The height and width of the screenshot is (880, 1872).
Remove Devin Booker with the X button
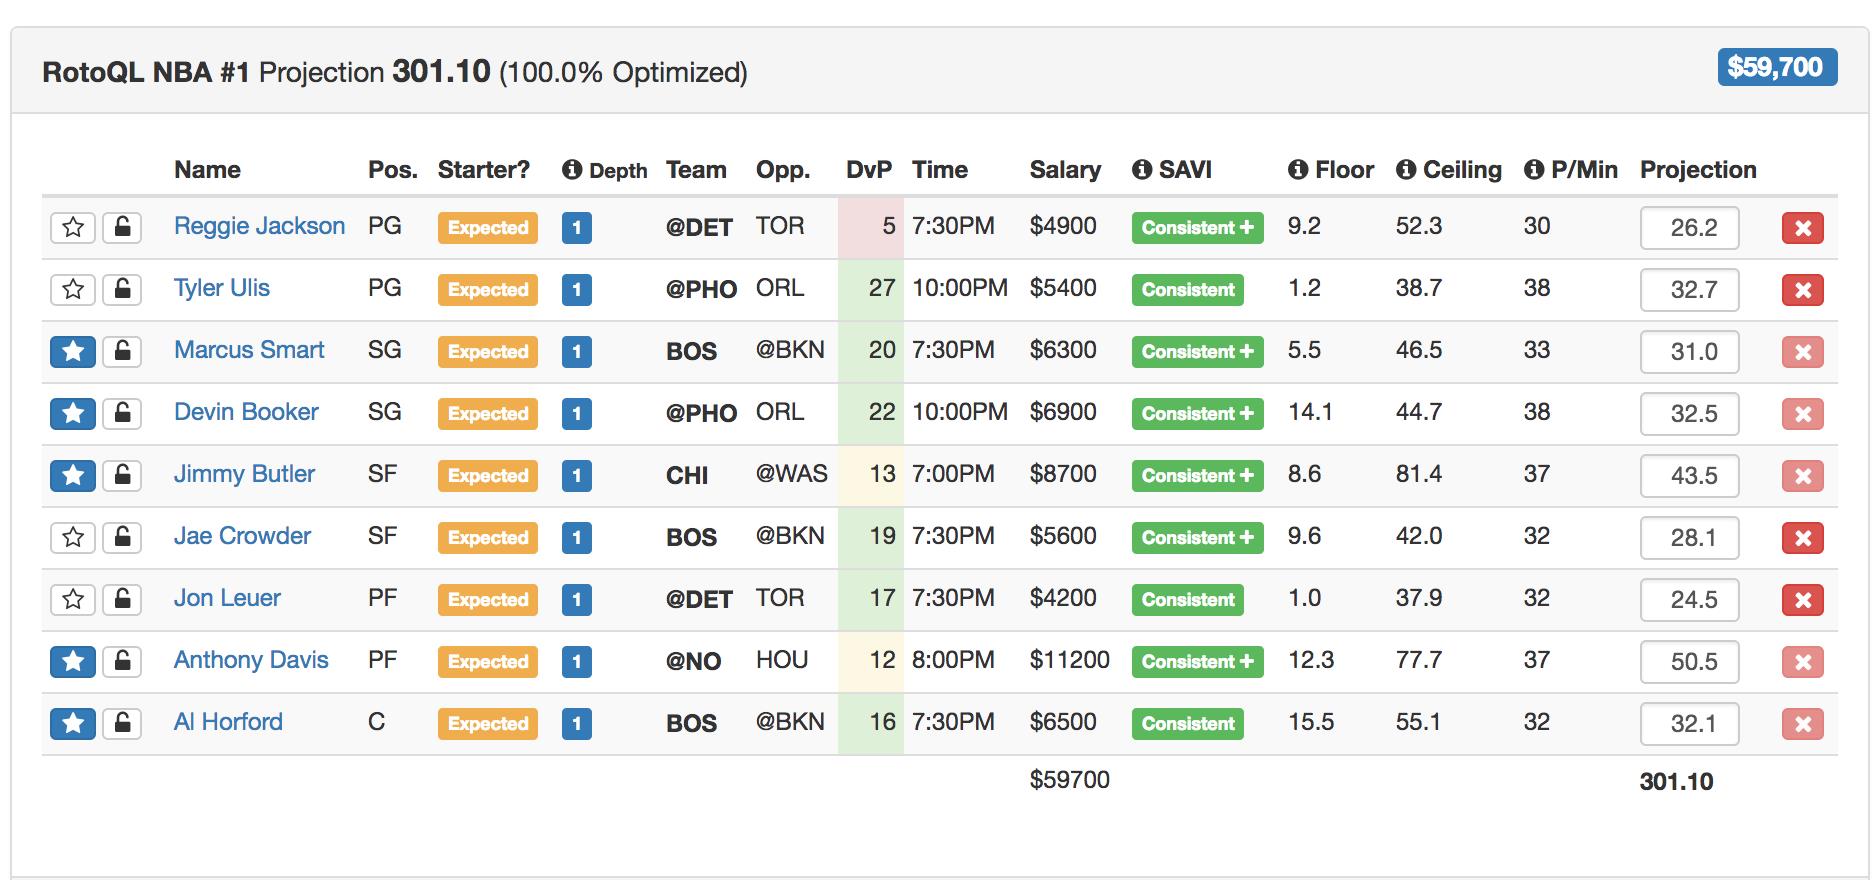(1803, 414)
